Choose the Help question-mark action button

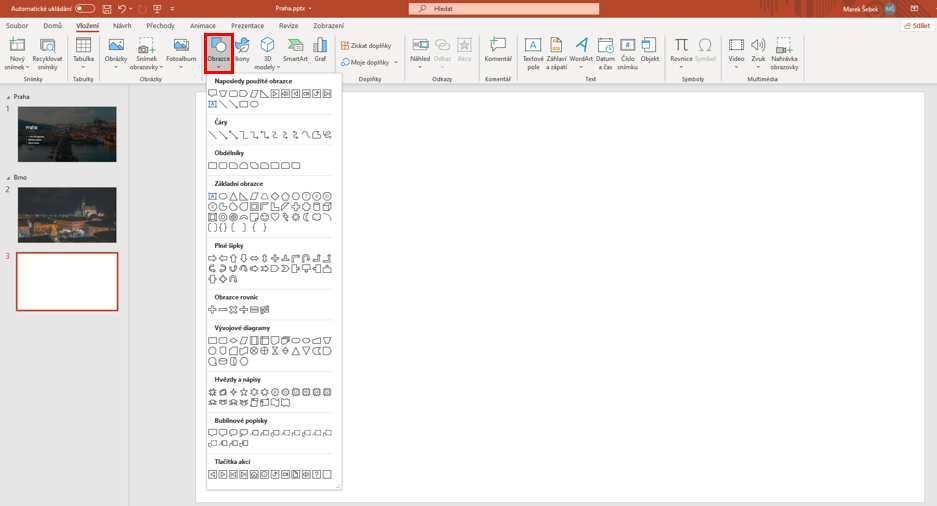(317, 474)
